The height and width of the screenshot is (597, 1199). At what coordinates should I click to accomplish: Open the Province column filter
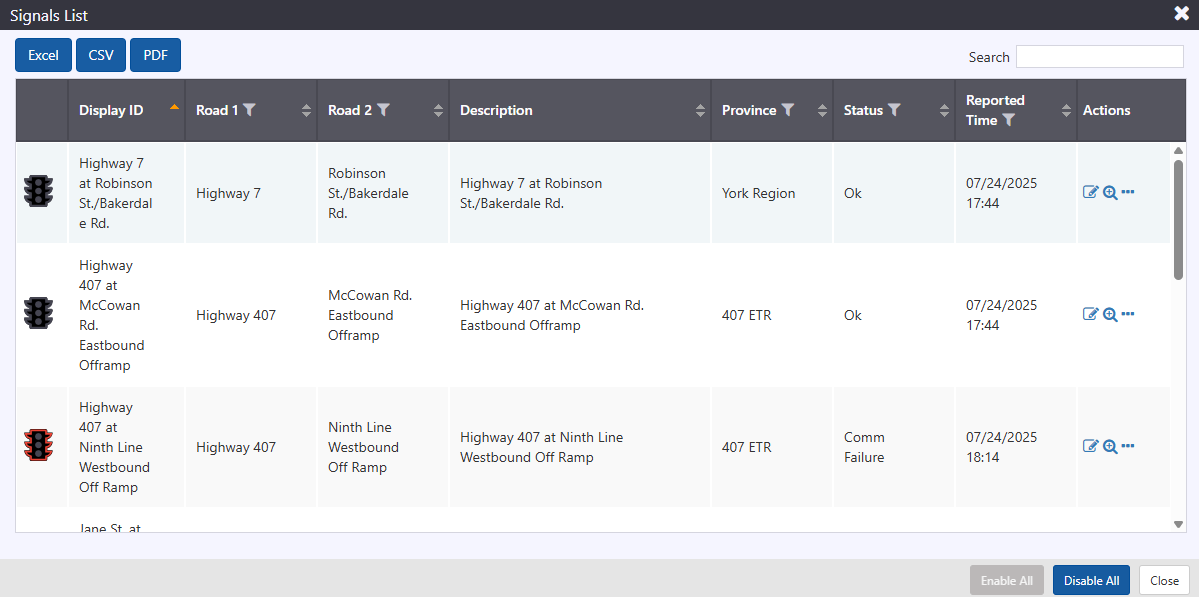tap(788, 110)
